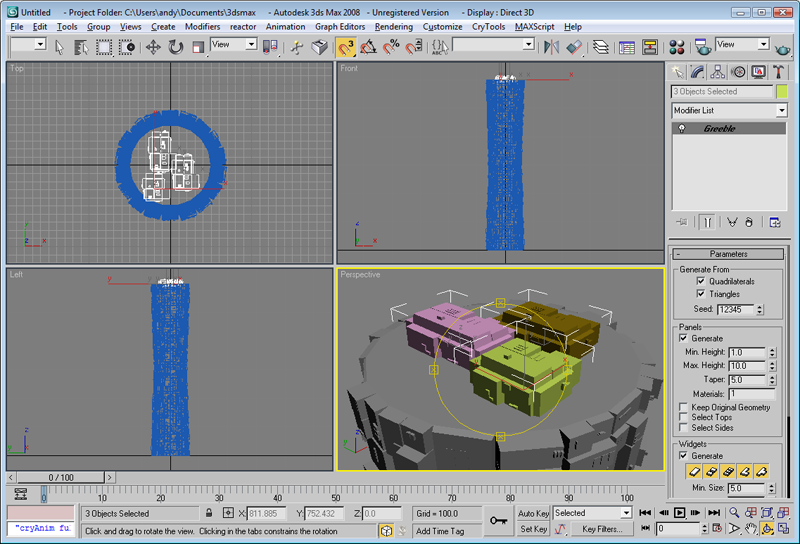This screenshot has width=800, height=544.
Task: Open the CryTools menu
Action: tap(488, 27)
